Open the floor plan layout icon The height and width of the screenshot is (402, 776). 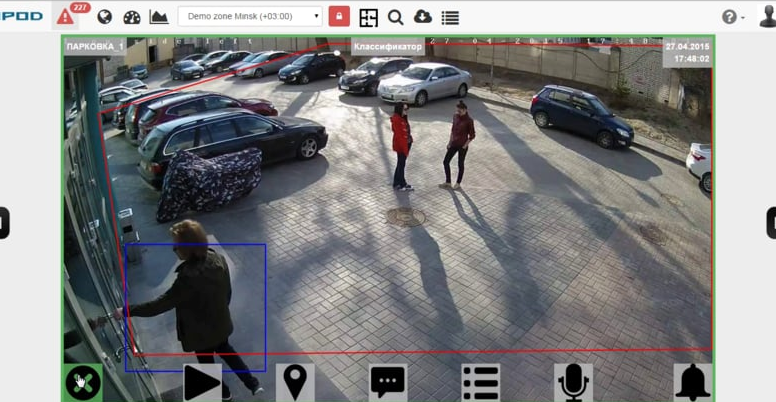point(369,17)
